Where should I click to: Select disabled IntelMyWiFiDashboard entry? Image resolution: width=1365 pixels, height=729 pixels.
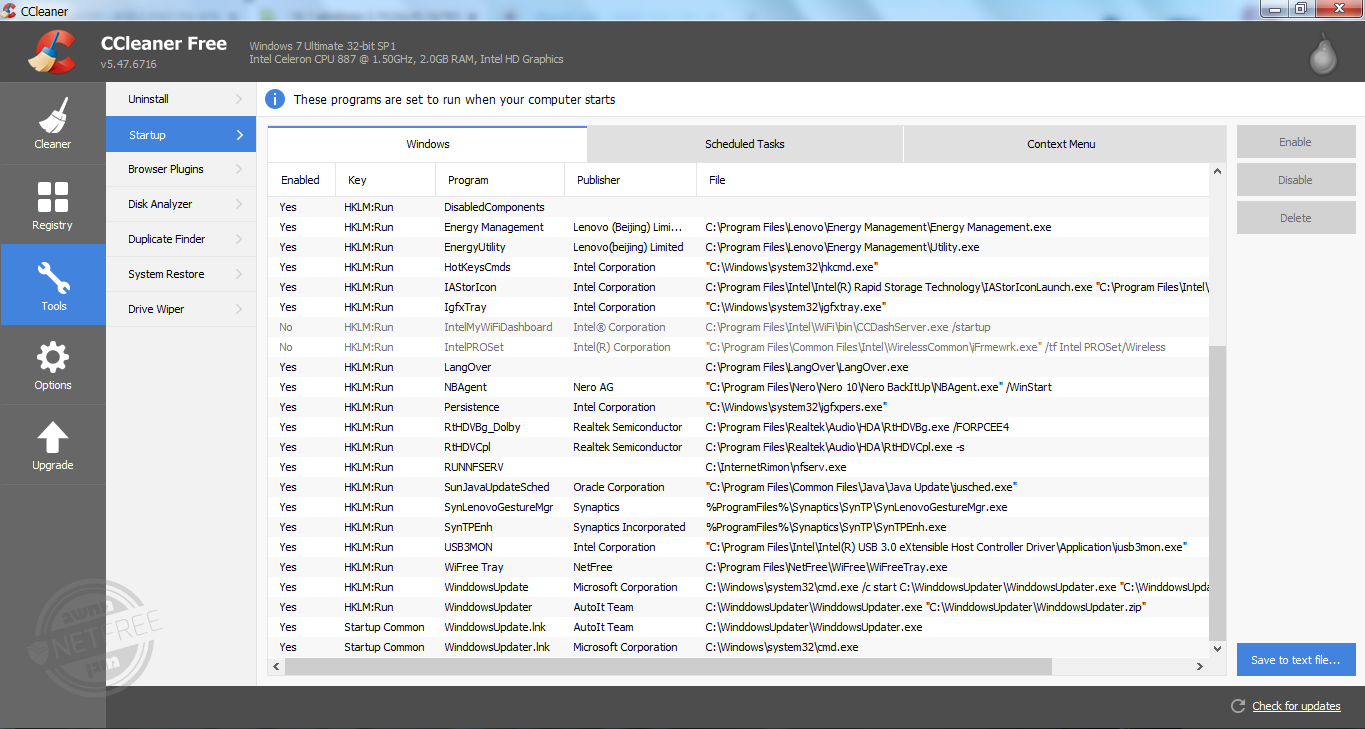(x=739, y=327)
